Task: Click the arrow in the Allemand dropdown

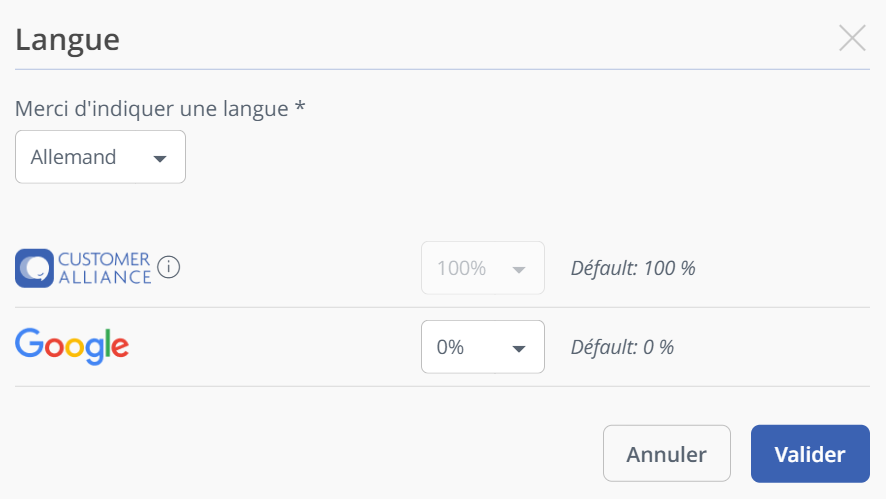Action: coord(160,159)
